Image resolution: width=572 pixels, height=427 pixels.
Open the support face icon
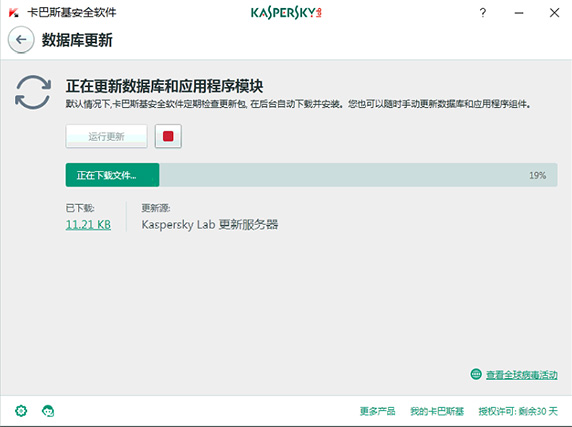click(x=48, y=411)
